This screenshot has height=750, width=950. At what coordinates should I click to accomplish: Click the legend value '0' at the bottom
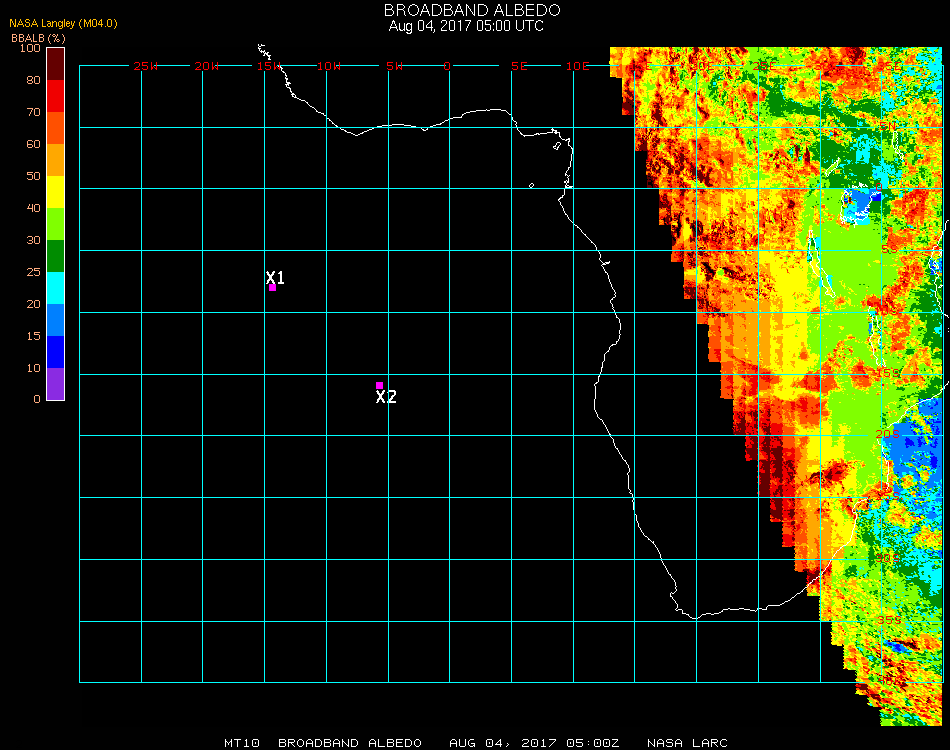pyautogui.click(x=37, y=399)
